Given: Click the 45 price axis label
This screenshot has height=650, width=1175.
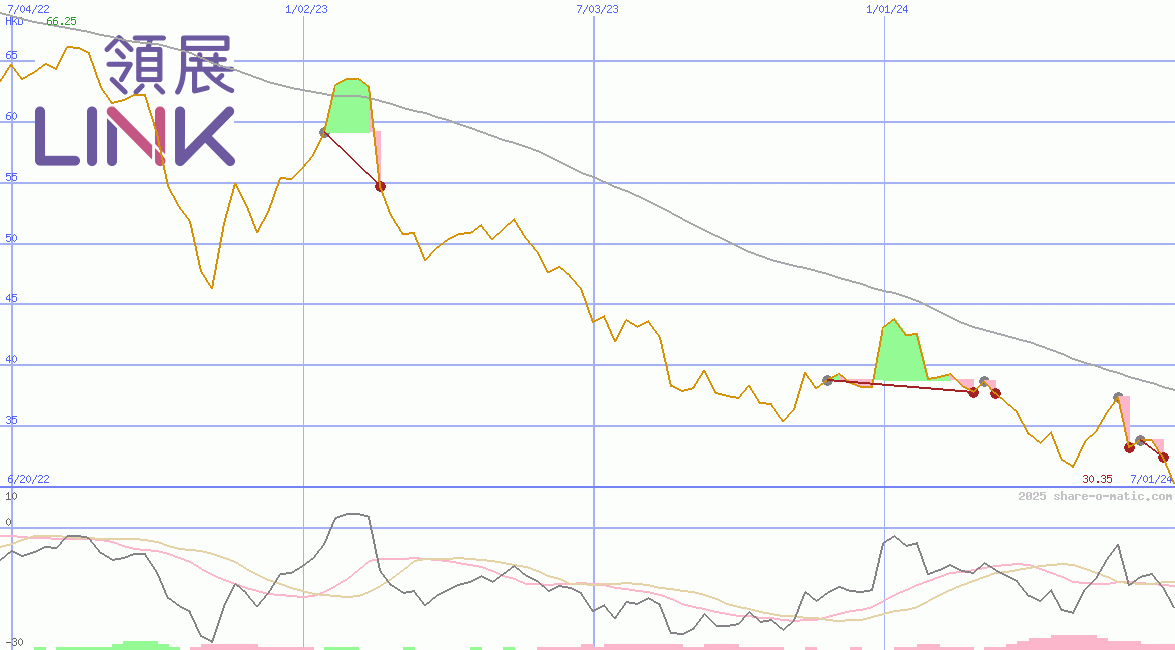Looking at the screenshot, I should pyautogui.click(x=11, y=298).
